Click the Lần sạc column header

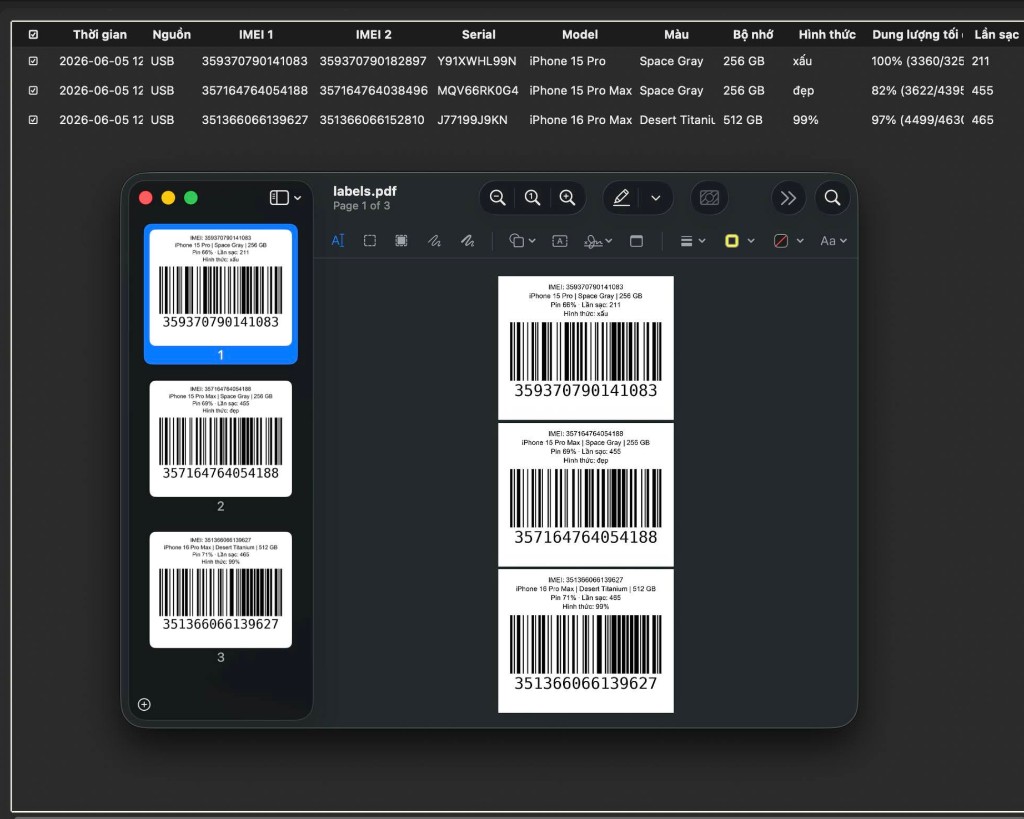(996, 35)
